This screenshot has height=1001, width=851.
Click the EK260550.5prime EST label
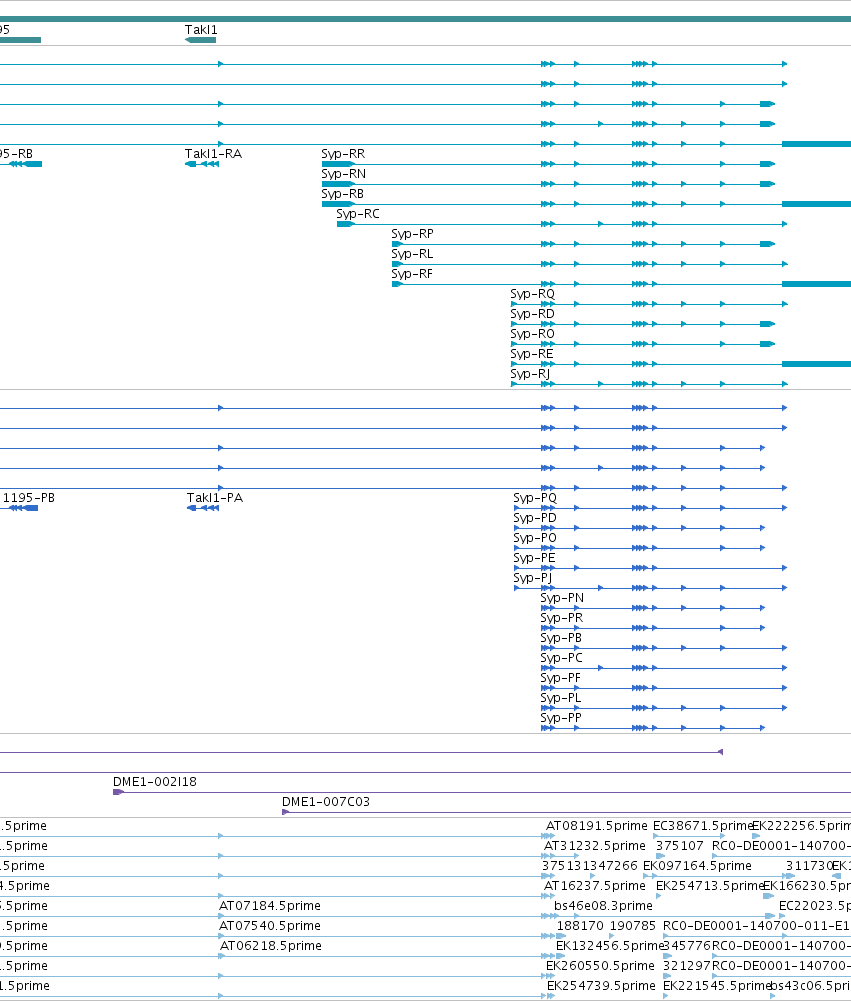(600, 966)
